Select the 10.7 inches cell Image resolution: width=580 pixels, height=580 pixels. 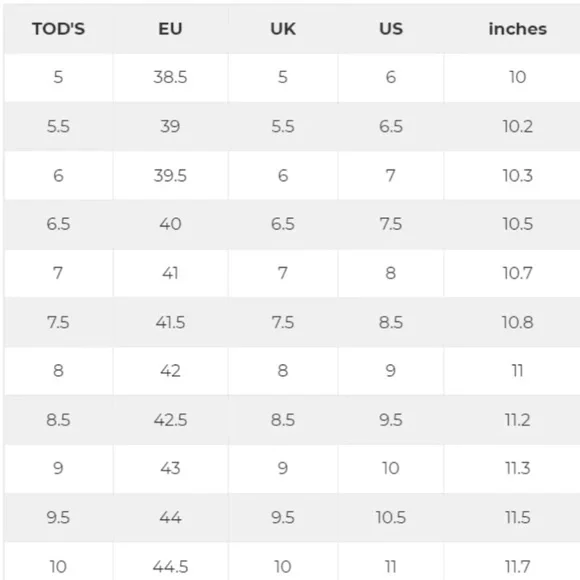click(517, 273)
